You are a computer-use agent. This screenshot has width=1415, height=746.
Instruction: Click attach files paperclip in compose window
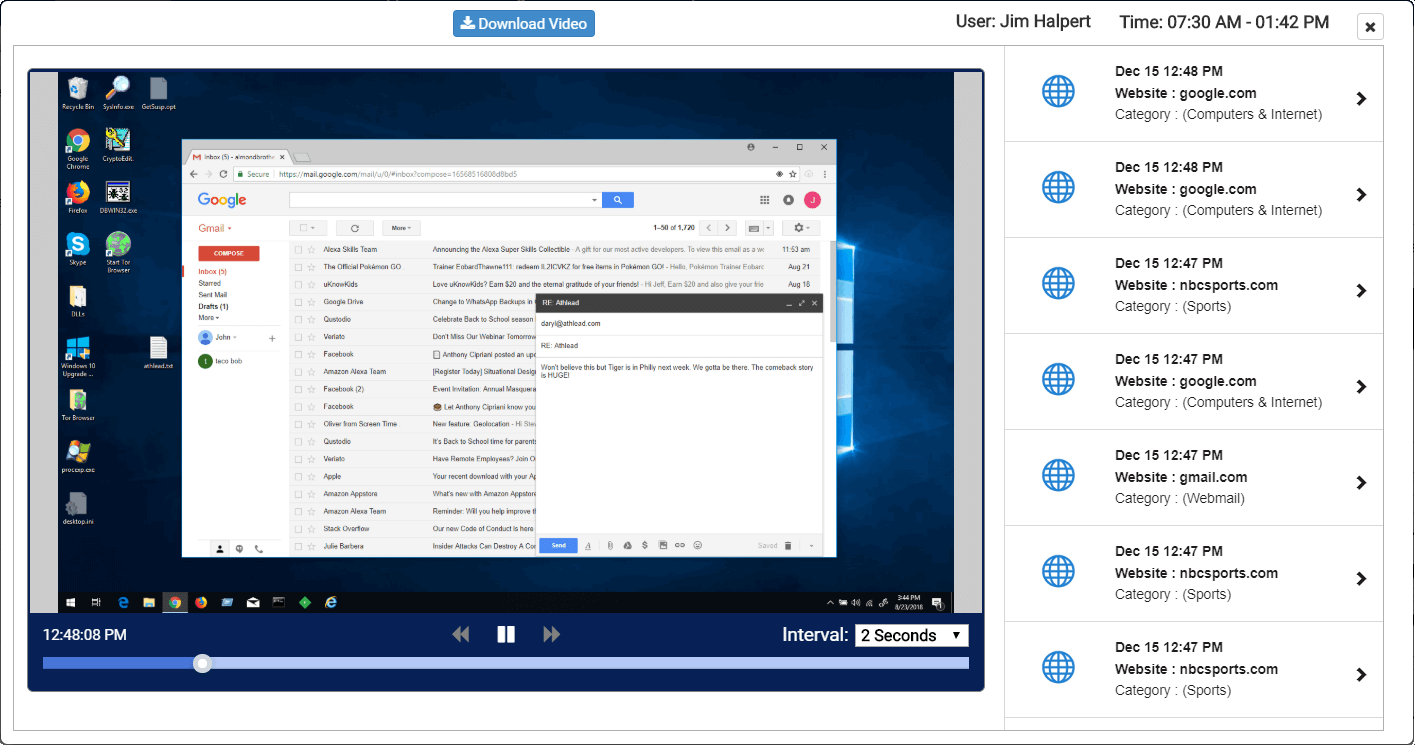click(x=608, y=545)
